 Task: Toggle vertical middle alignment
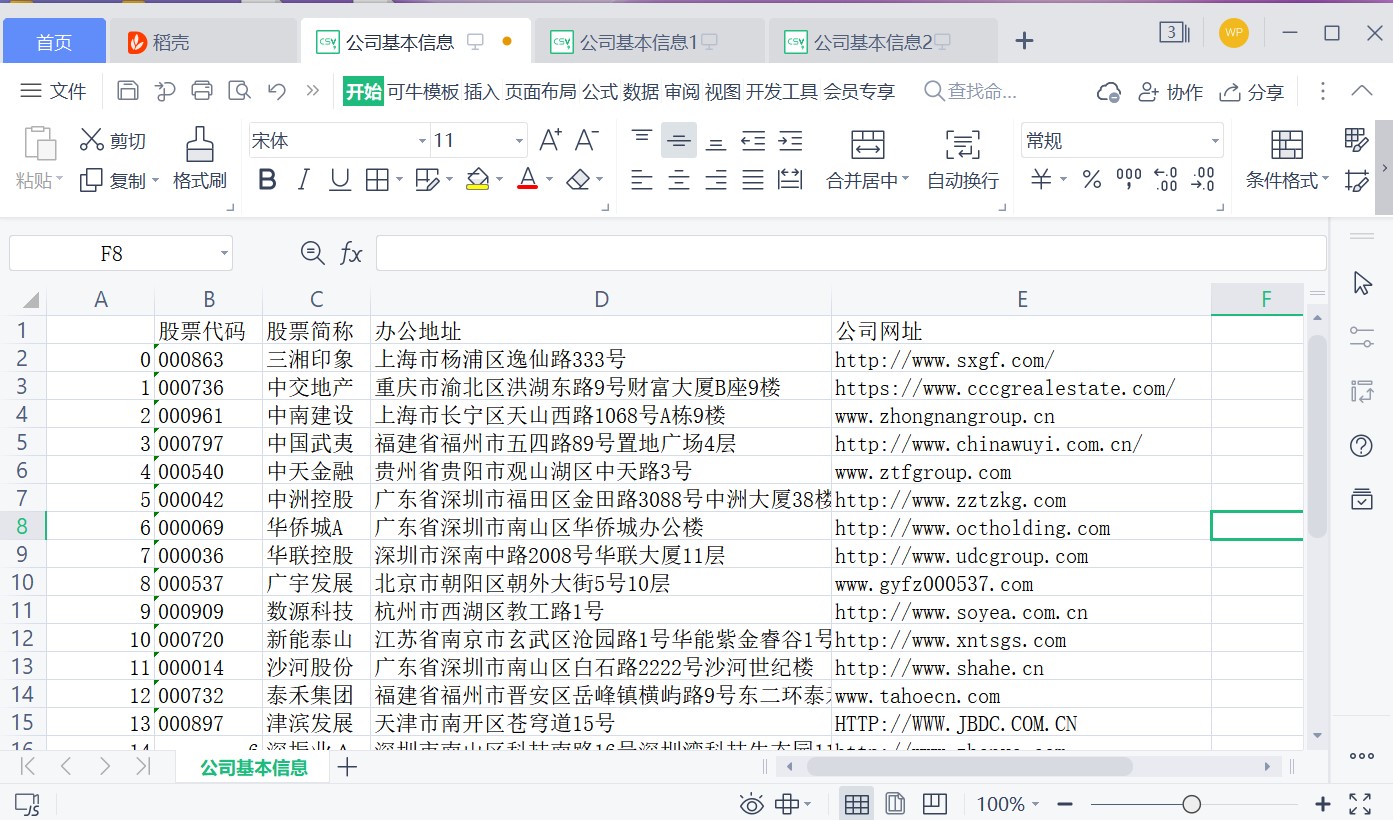[679, 140]
